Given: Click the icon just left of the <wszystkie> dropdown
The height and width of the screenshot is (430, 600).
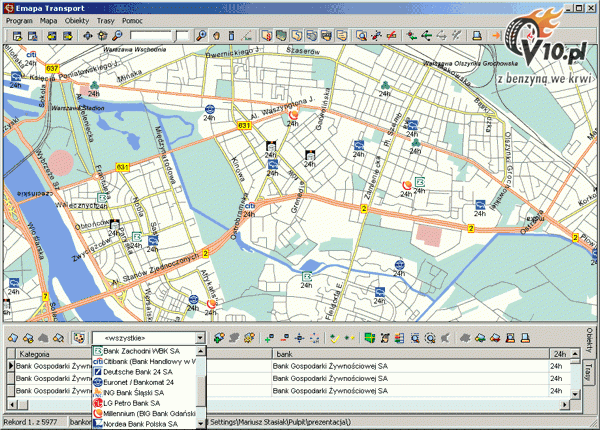Looking at the screenshot, I should tap(79, 338).
